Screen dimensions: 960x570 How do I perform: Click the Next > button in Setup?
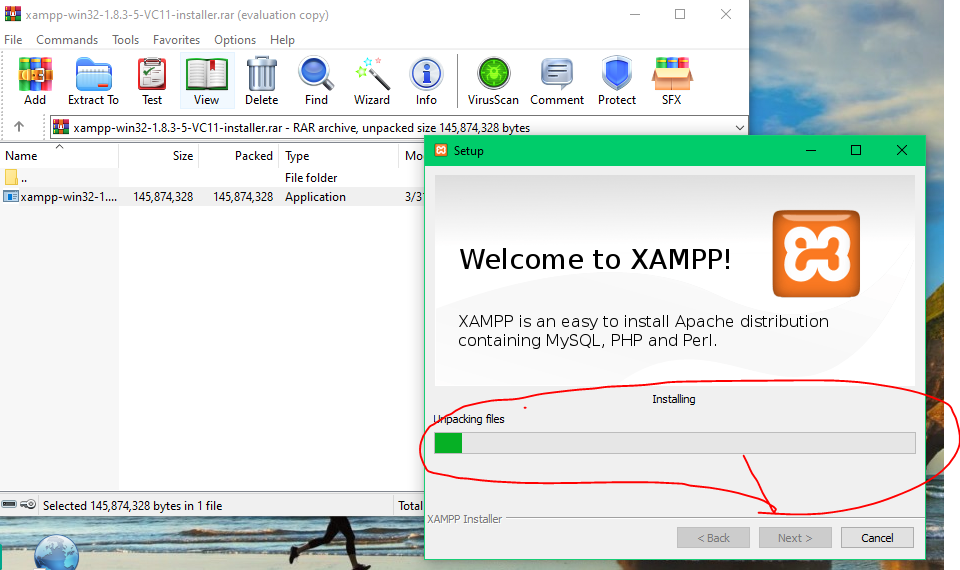click(795, 538)
